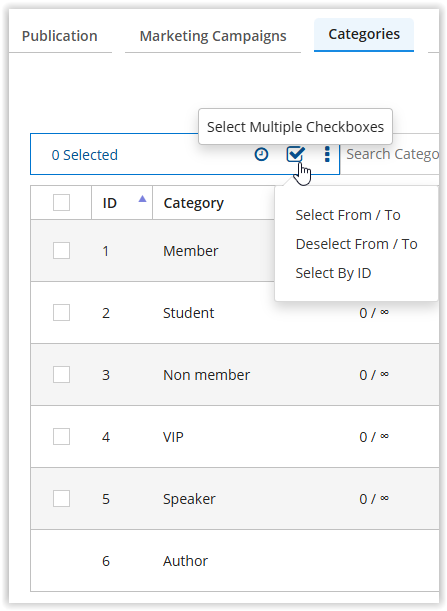The width and height of the screenshot is (447, 611).
Task: Click the Select Multiple Checkboxes icon
Action: [295, 154]
